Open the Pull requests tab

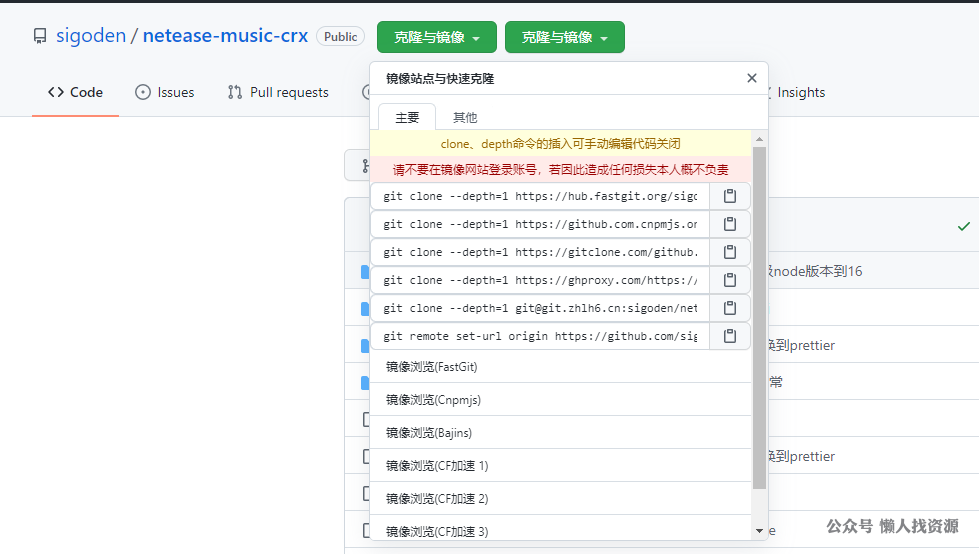[278, 92]
